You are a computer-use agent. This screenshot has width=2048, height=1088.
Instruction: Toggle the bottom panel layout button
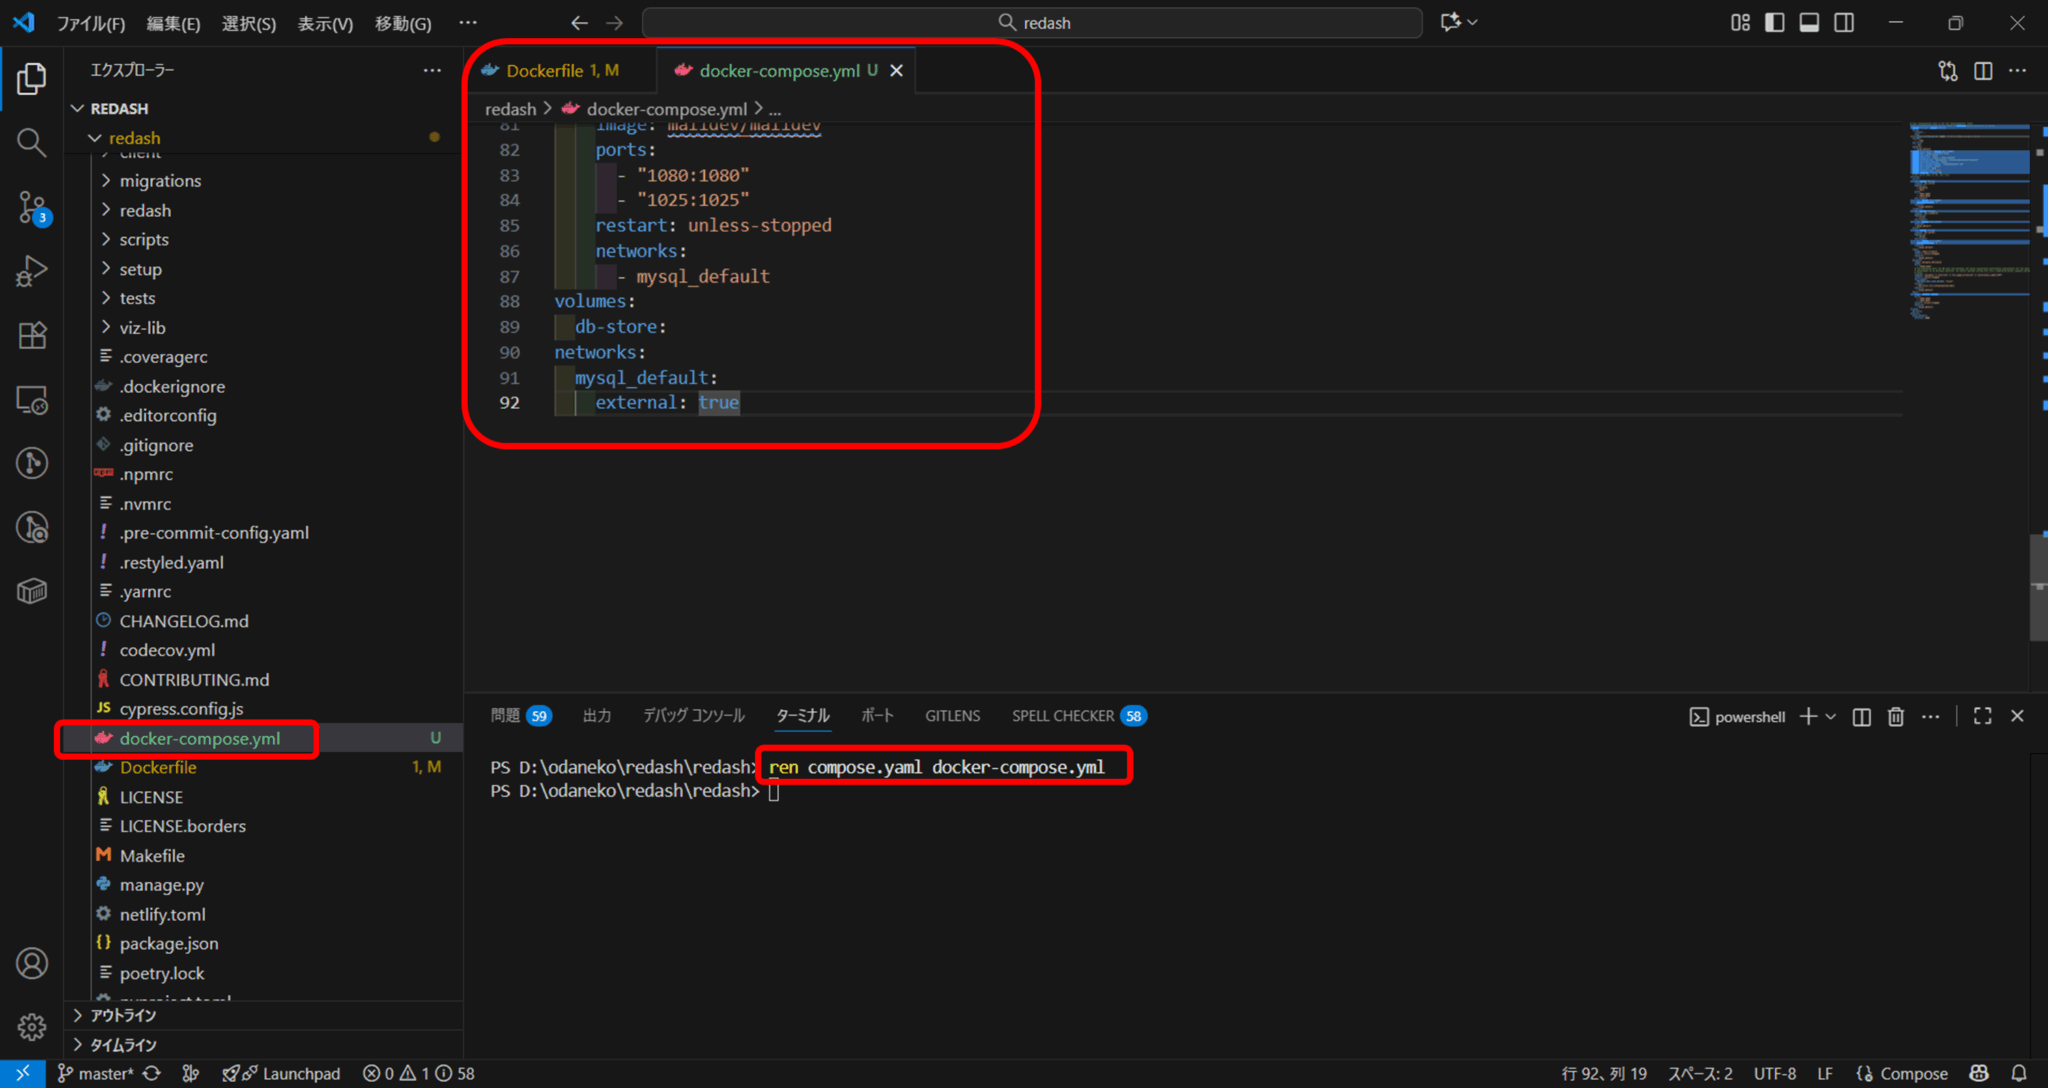1809,22
